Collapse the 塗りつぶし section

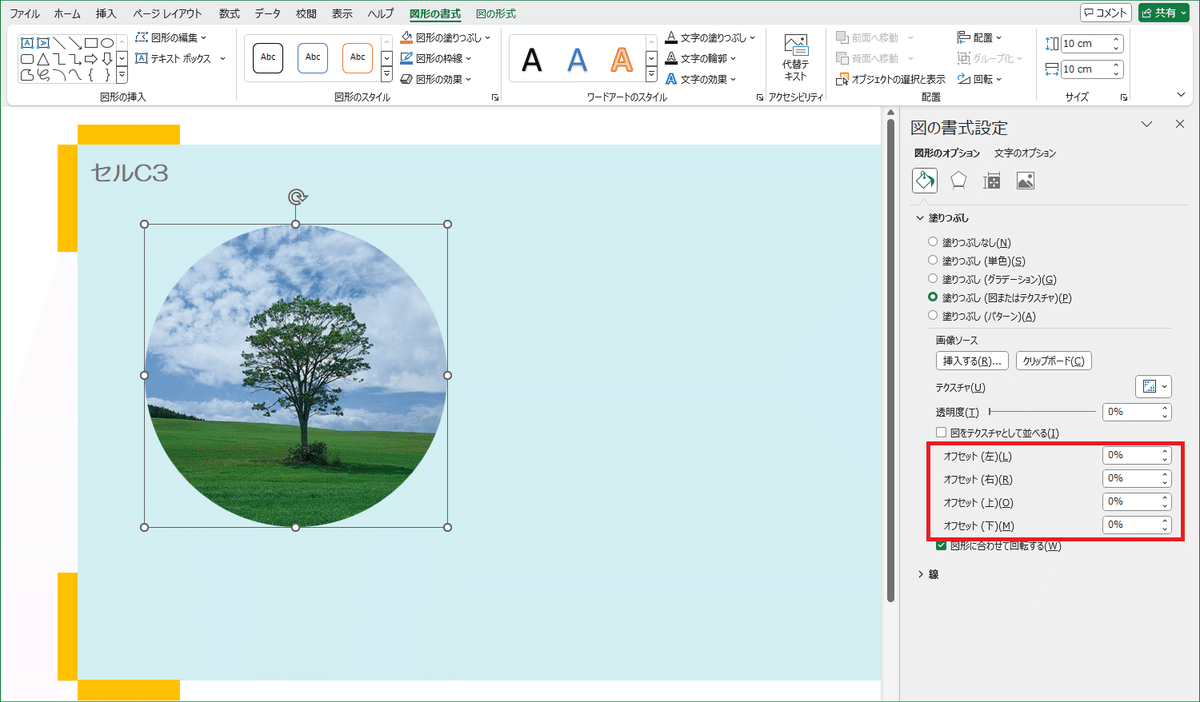click(920, 217)
